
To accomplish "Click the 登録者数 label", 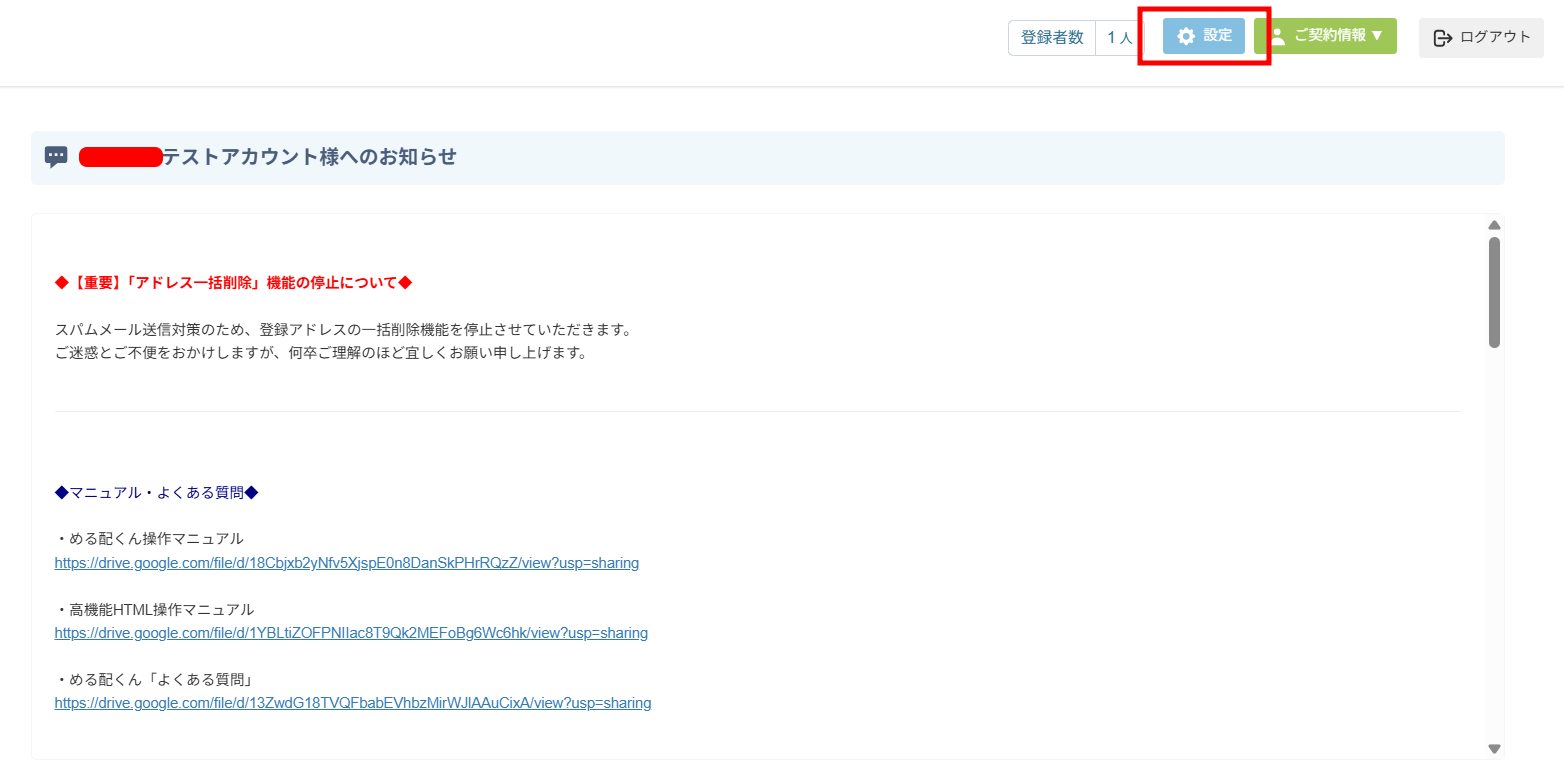I will tap(1051, 38).
